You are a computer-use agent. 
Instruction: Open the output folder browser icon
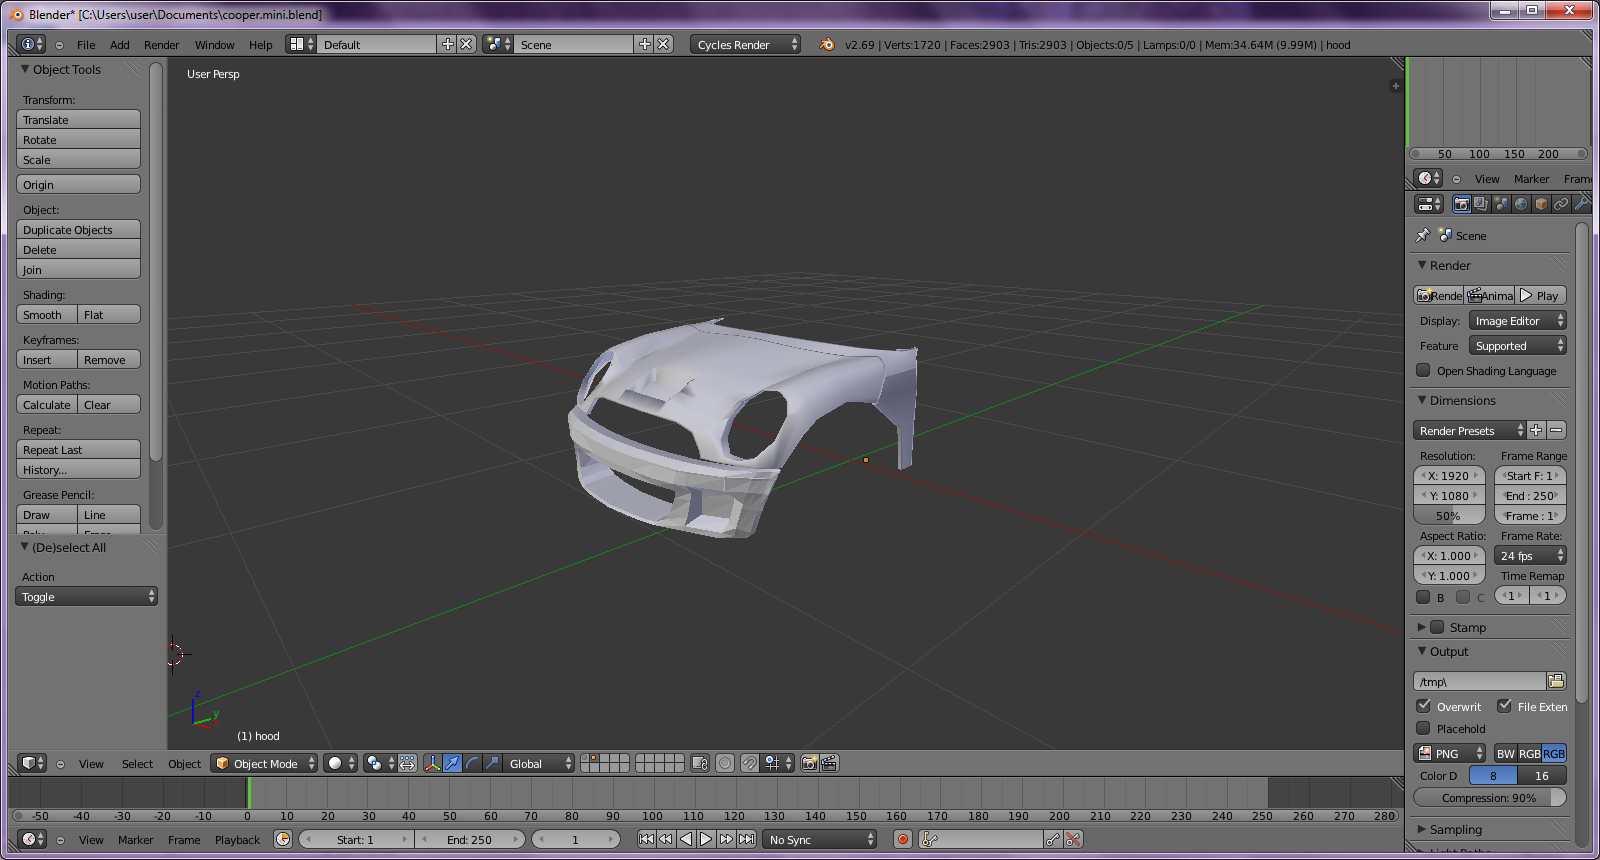1556,681
